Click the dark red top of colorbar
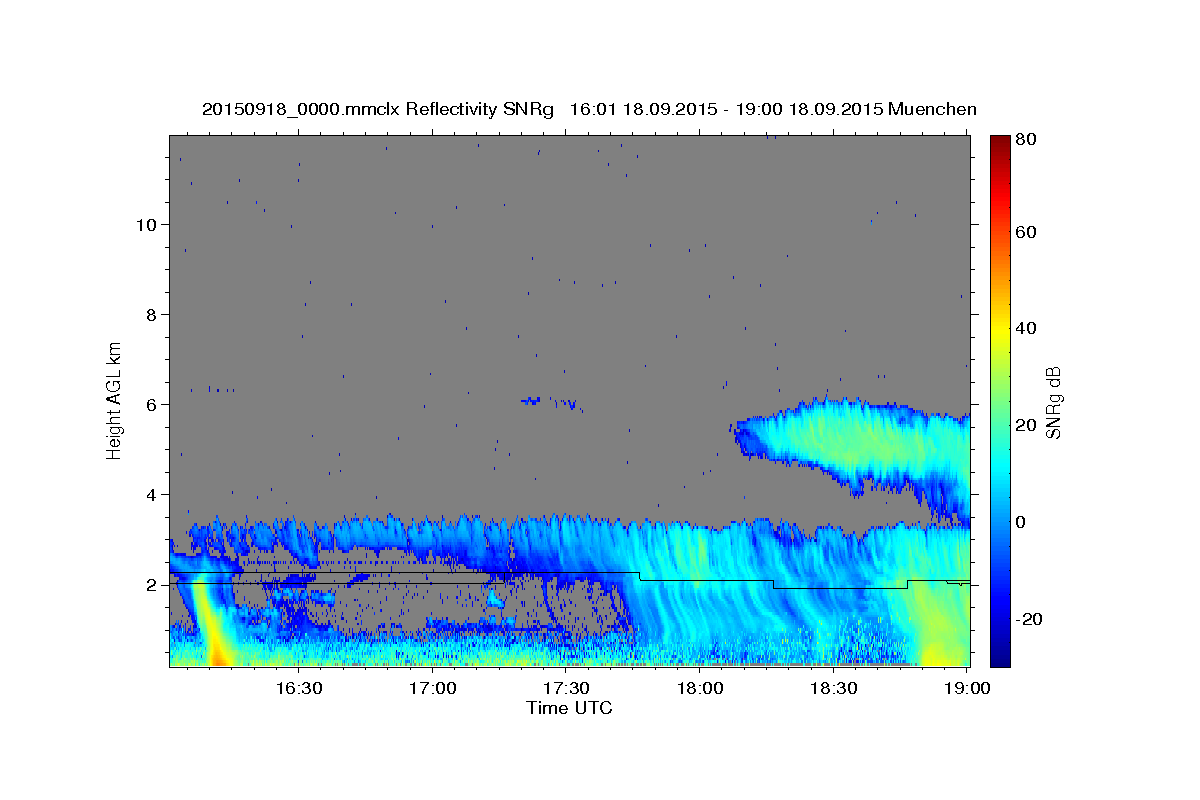 1000,142
